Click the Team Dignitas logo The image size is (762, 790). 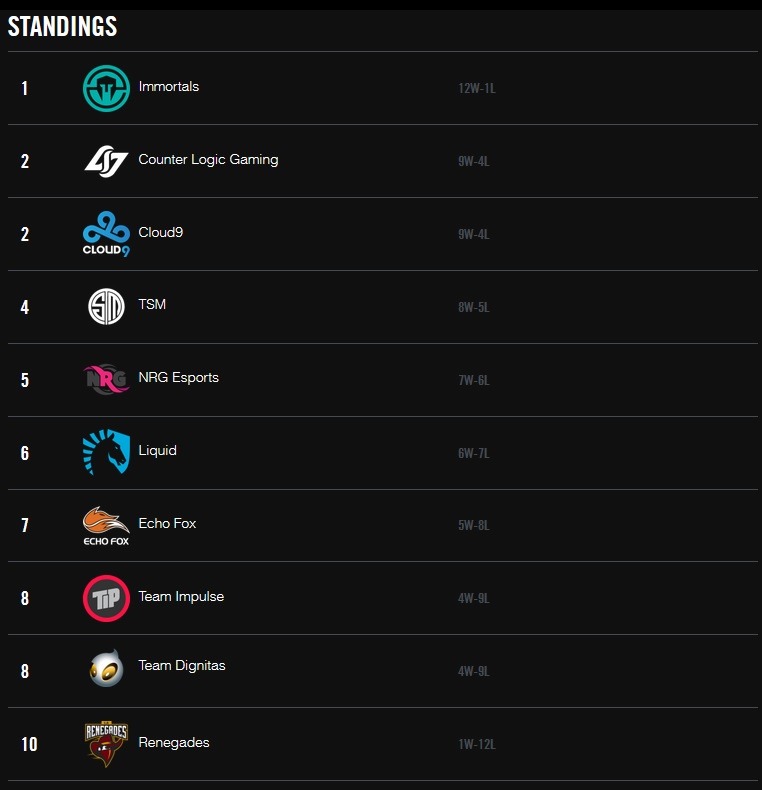[106, 669]
